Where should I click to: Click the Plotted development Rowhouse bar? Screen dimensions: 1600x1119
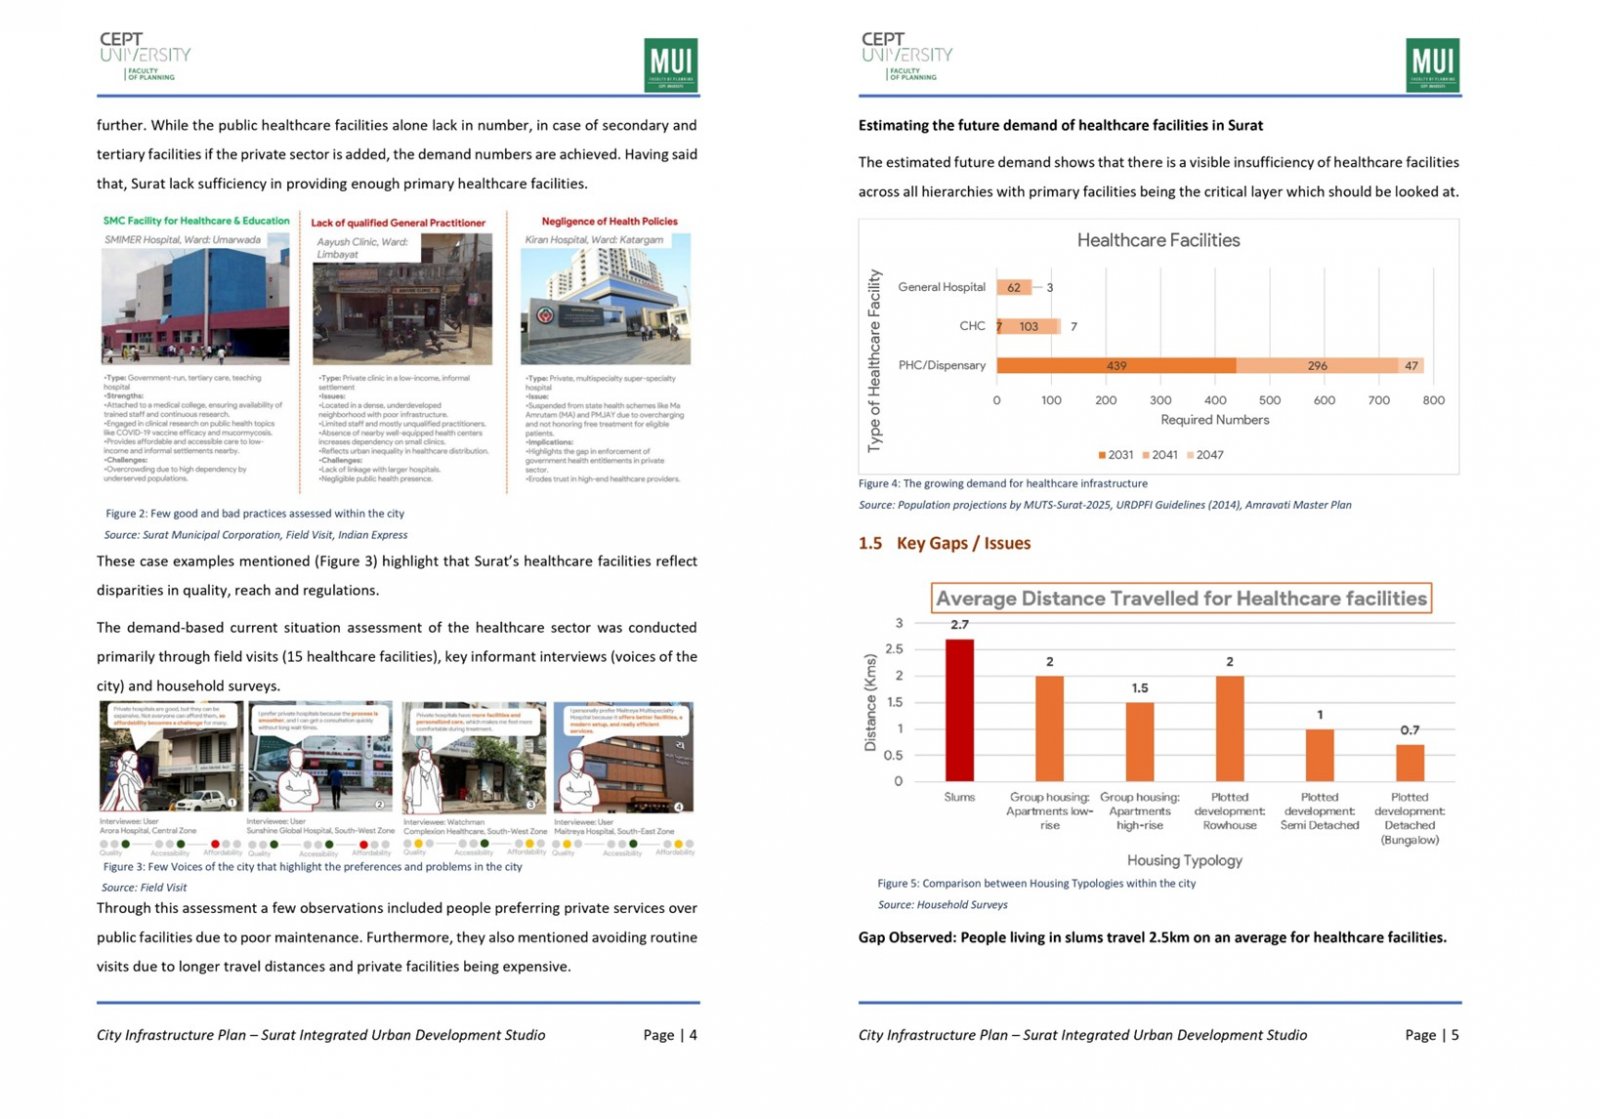click(x=1229, y=728)
